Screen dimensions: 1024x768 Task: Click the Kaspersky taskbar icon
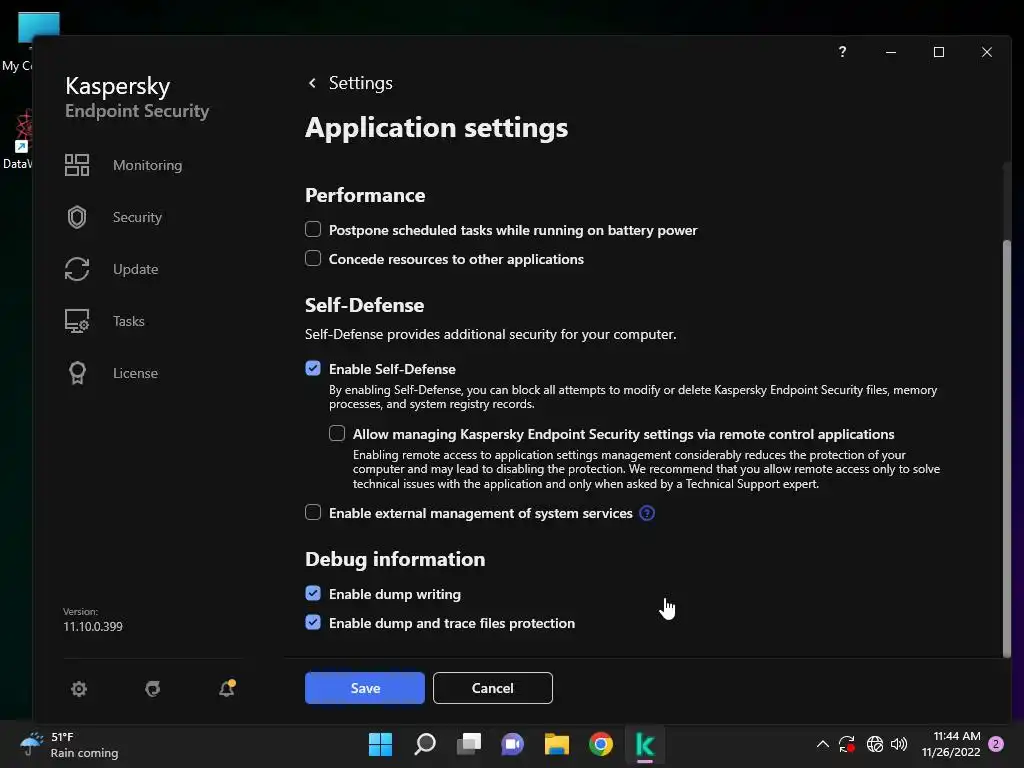645,744
